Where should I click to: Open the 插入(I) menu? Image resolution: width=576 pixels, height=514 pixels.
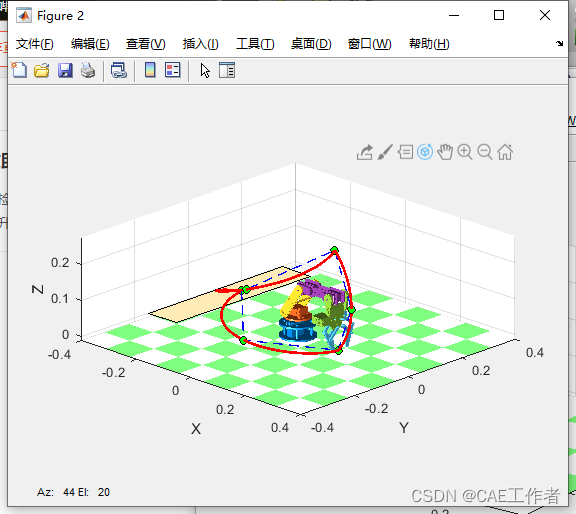coord(201,44)
